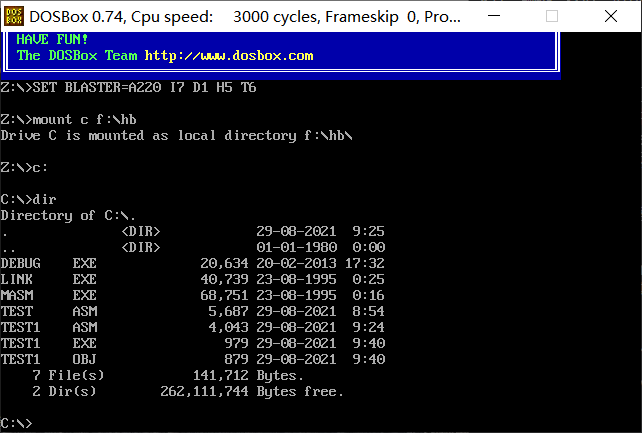Close the DOSBox window
642x433 pixels.
click(x=610, y=16)
